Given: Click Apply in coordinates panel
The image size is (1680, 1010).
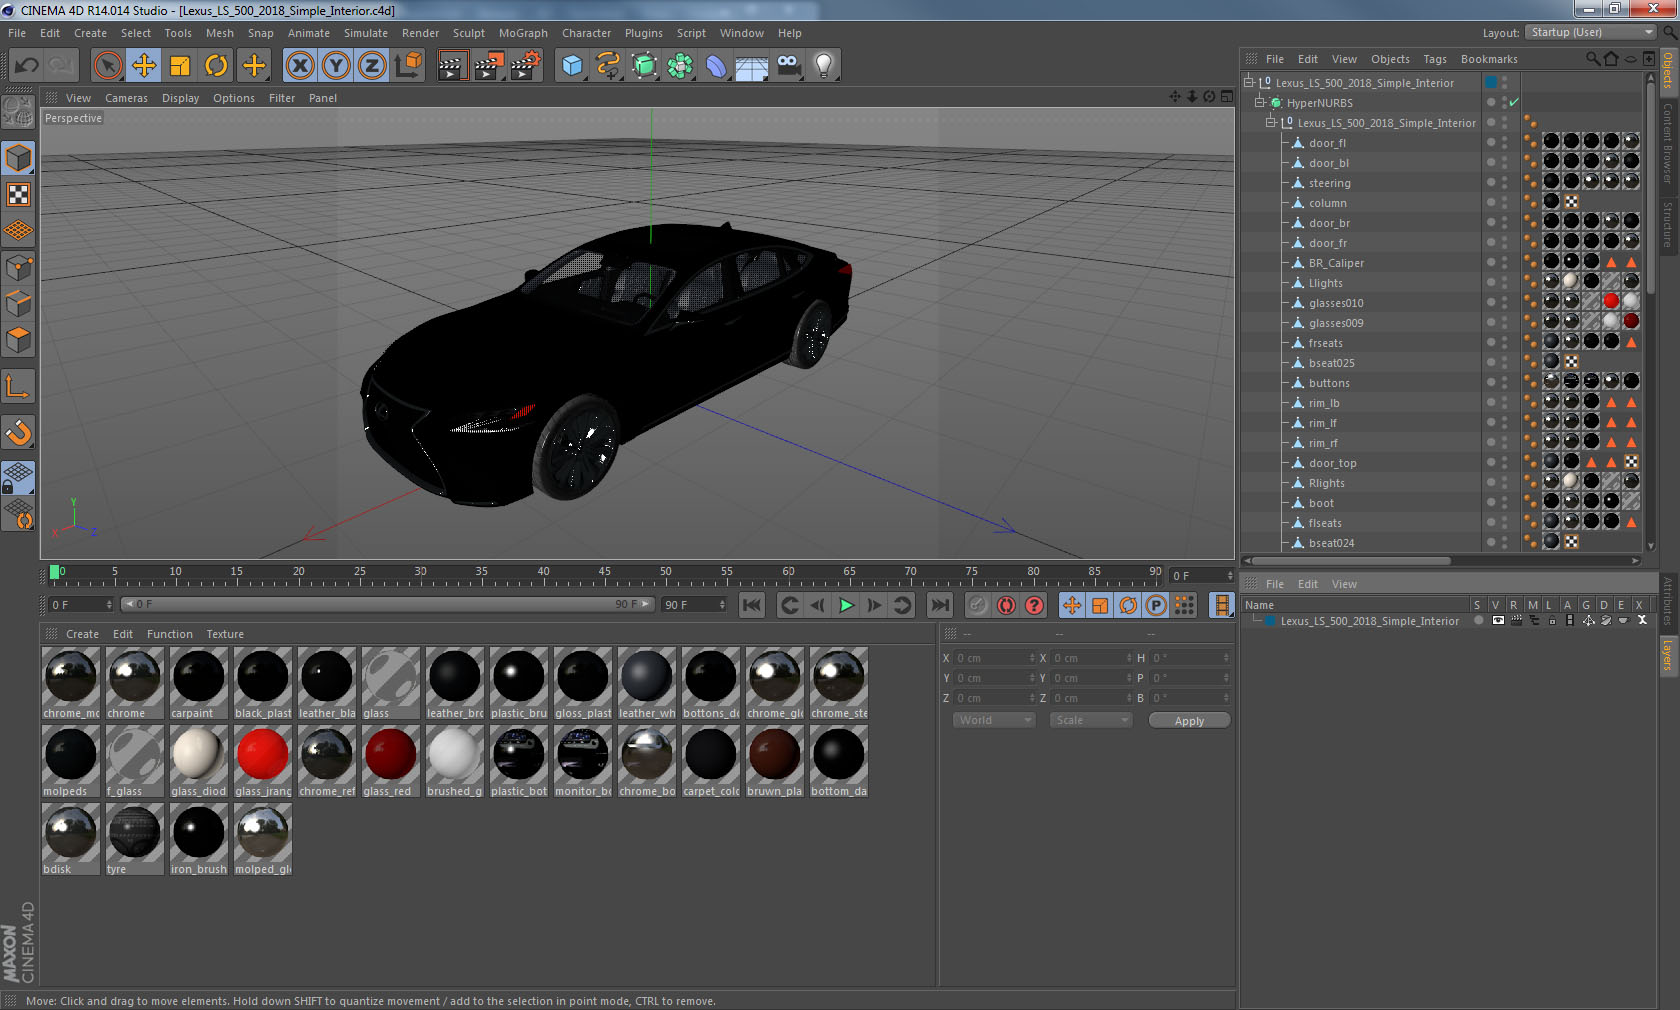Looking at the screenshot, I should pyautogui.click(x=1189, y=720).
